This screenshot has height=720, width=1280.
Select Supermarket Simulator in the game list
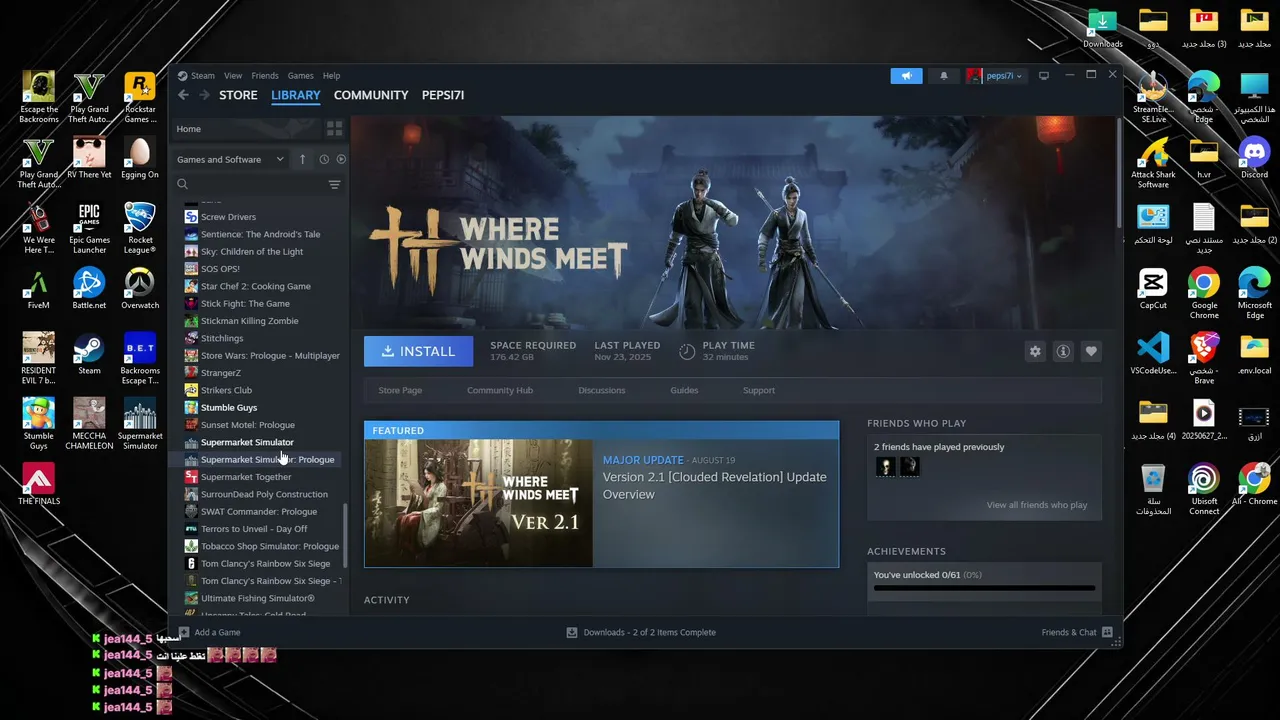(247, 442)
